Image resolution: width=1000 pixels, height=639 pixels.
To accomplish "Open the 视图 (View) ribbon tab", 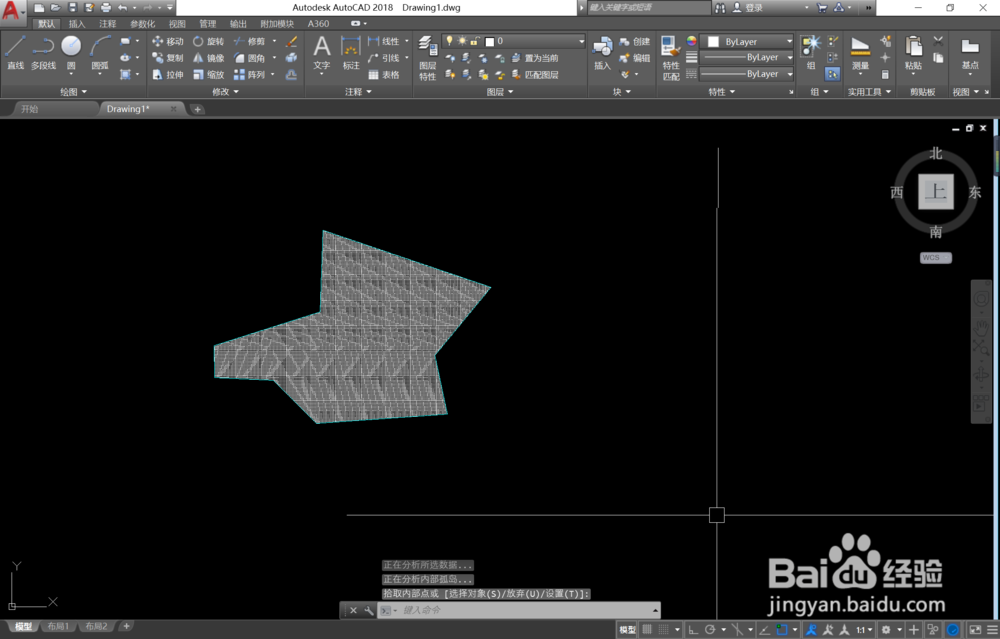I will pos(177,24).
